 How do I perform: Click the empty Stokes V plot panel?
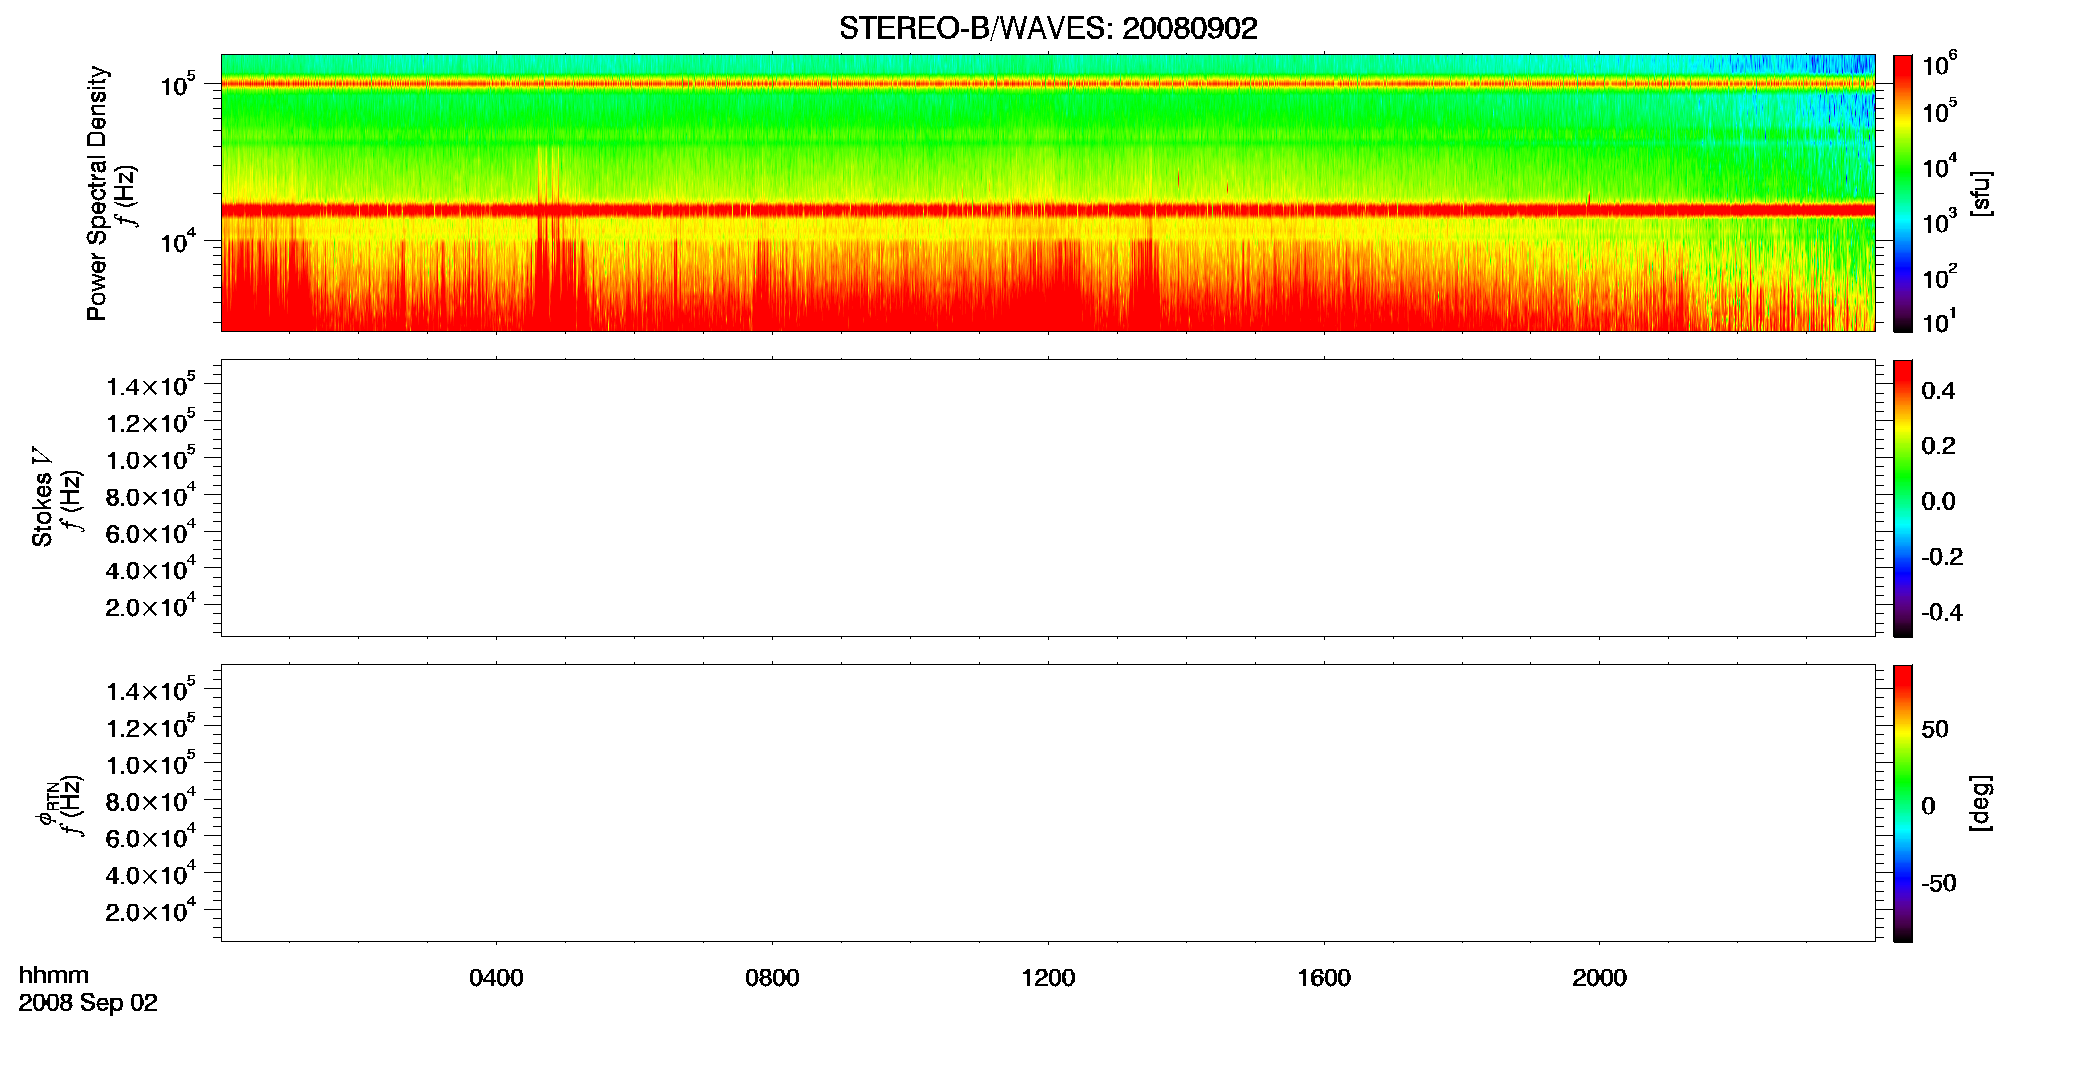pos(1048,498)
